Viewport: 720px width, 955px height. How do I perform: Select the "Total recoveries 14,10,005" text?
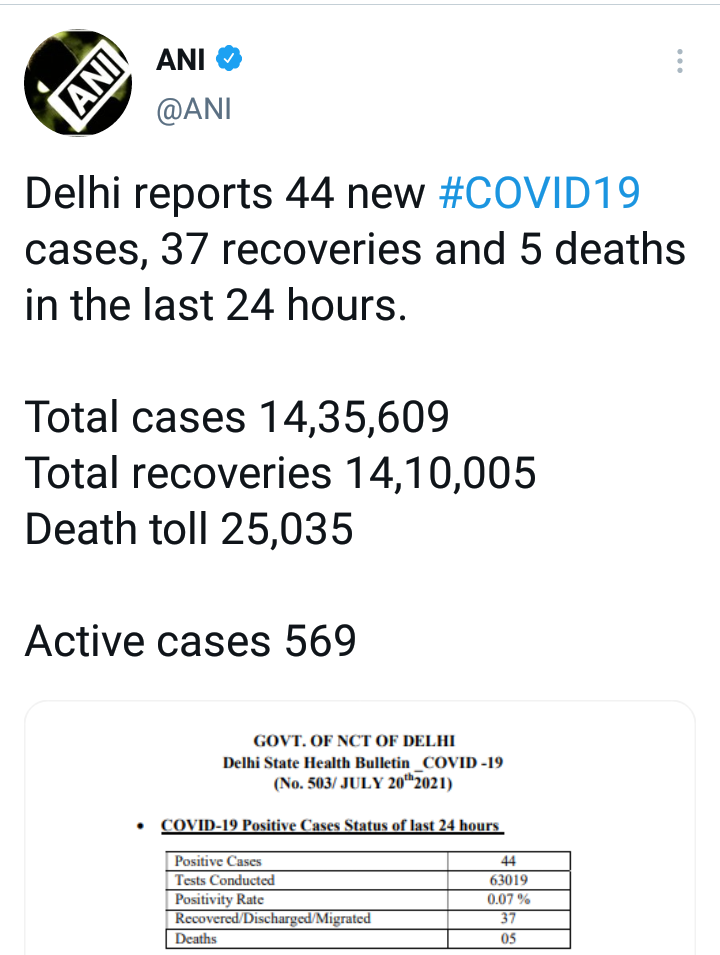[x=280, y=472]
